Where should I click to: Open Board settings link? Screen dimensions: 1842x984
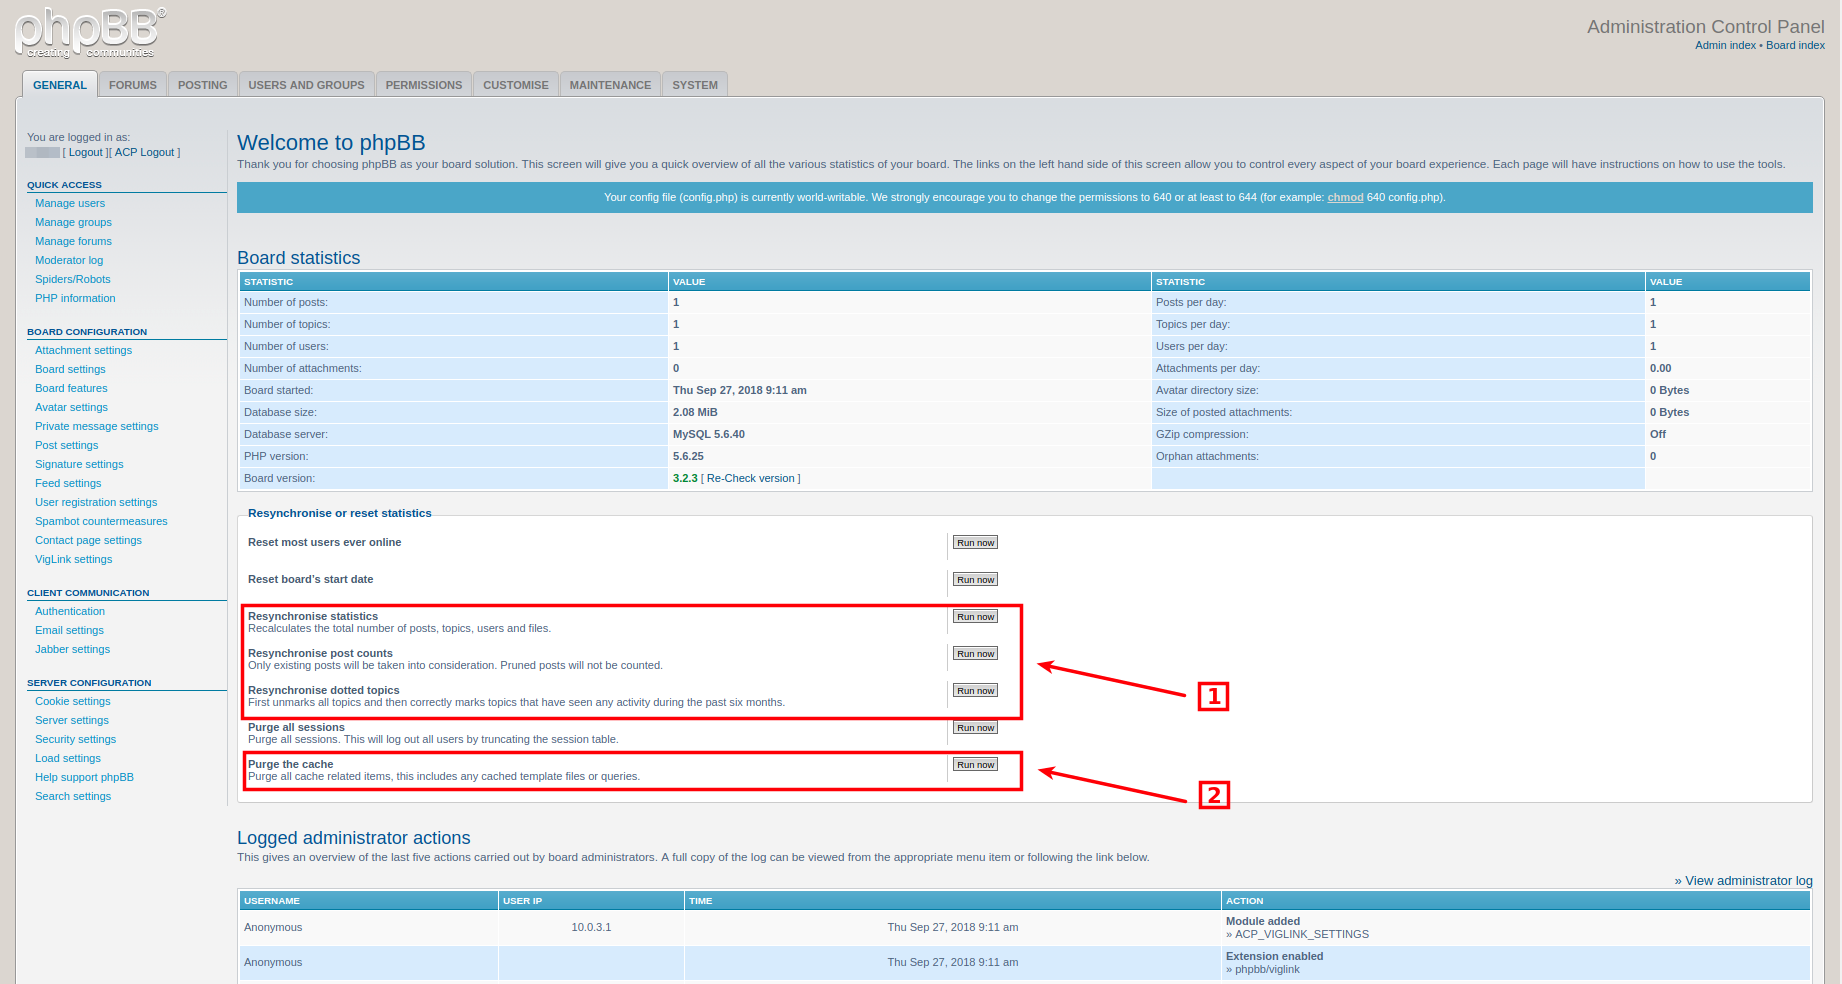[70, 369]
